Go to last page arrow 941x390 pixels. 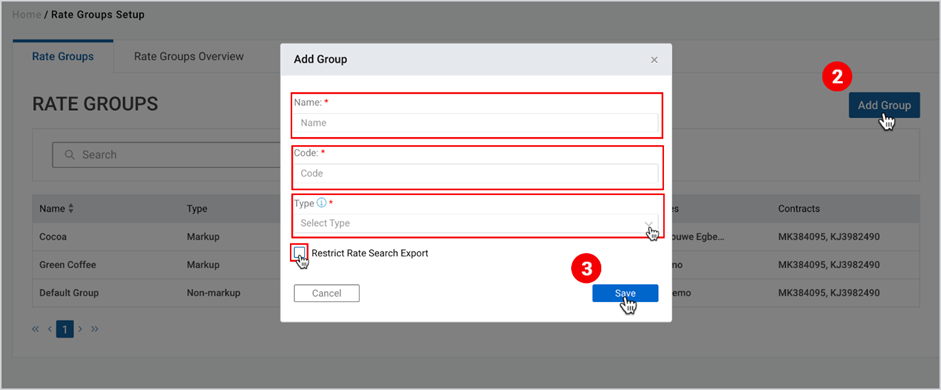94,329
